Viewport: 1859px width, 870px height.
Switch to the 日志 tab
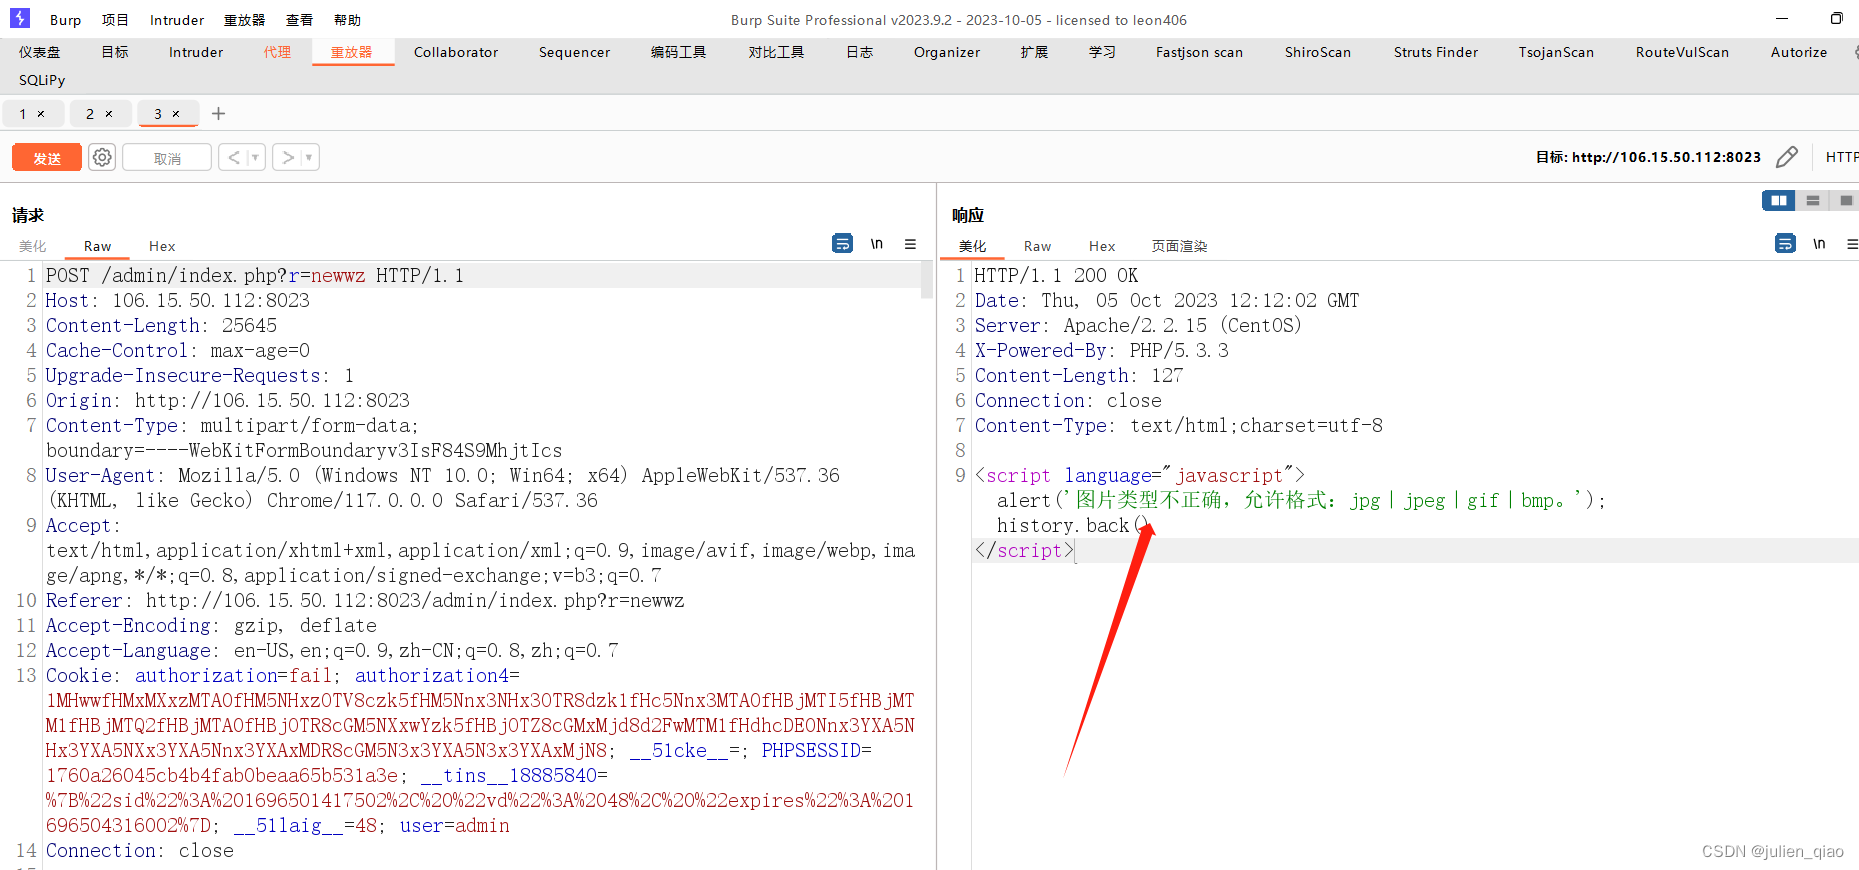859,52
